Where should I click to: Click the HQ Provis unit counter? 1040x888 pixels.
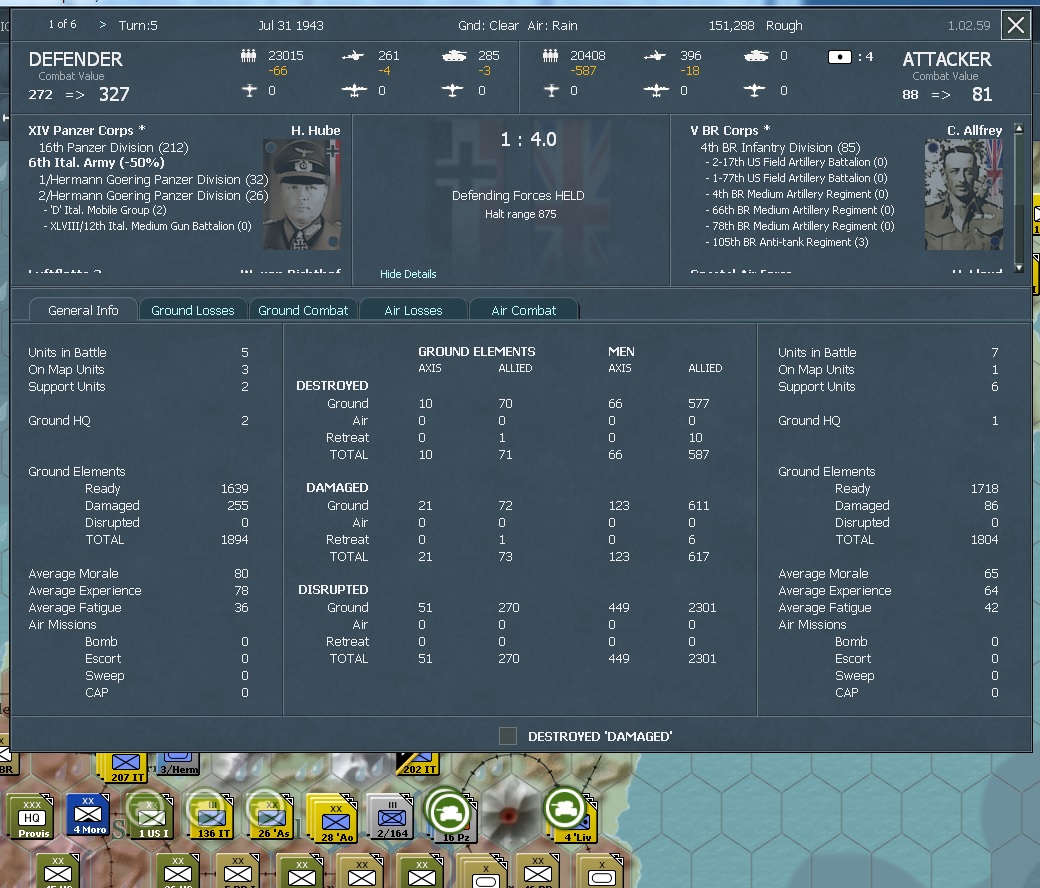(30, 816)
